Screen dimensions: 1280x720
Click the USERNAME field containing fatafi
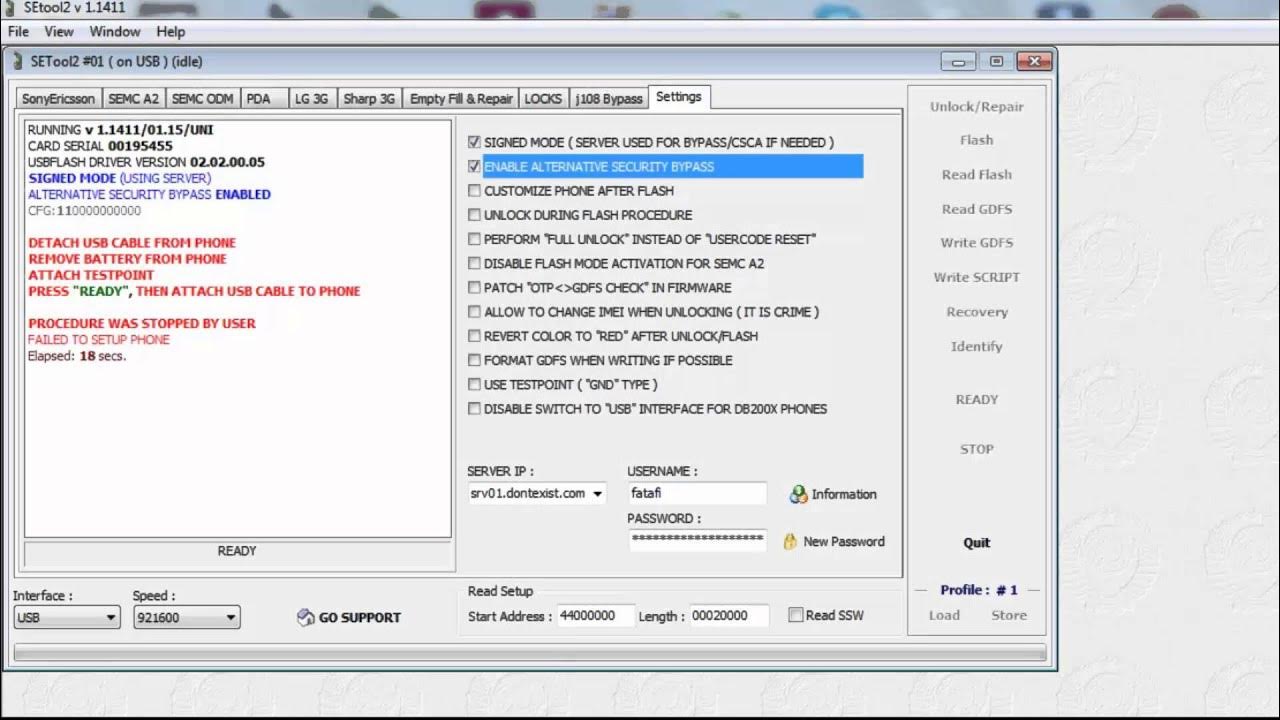pyautogui.click(x=697, y=493)
